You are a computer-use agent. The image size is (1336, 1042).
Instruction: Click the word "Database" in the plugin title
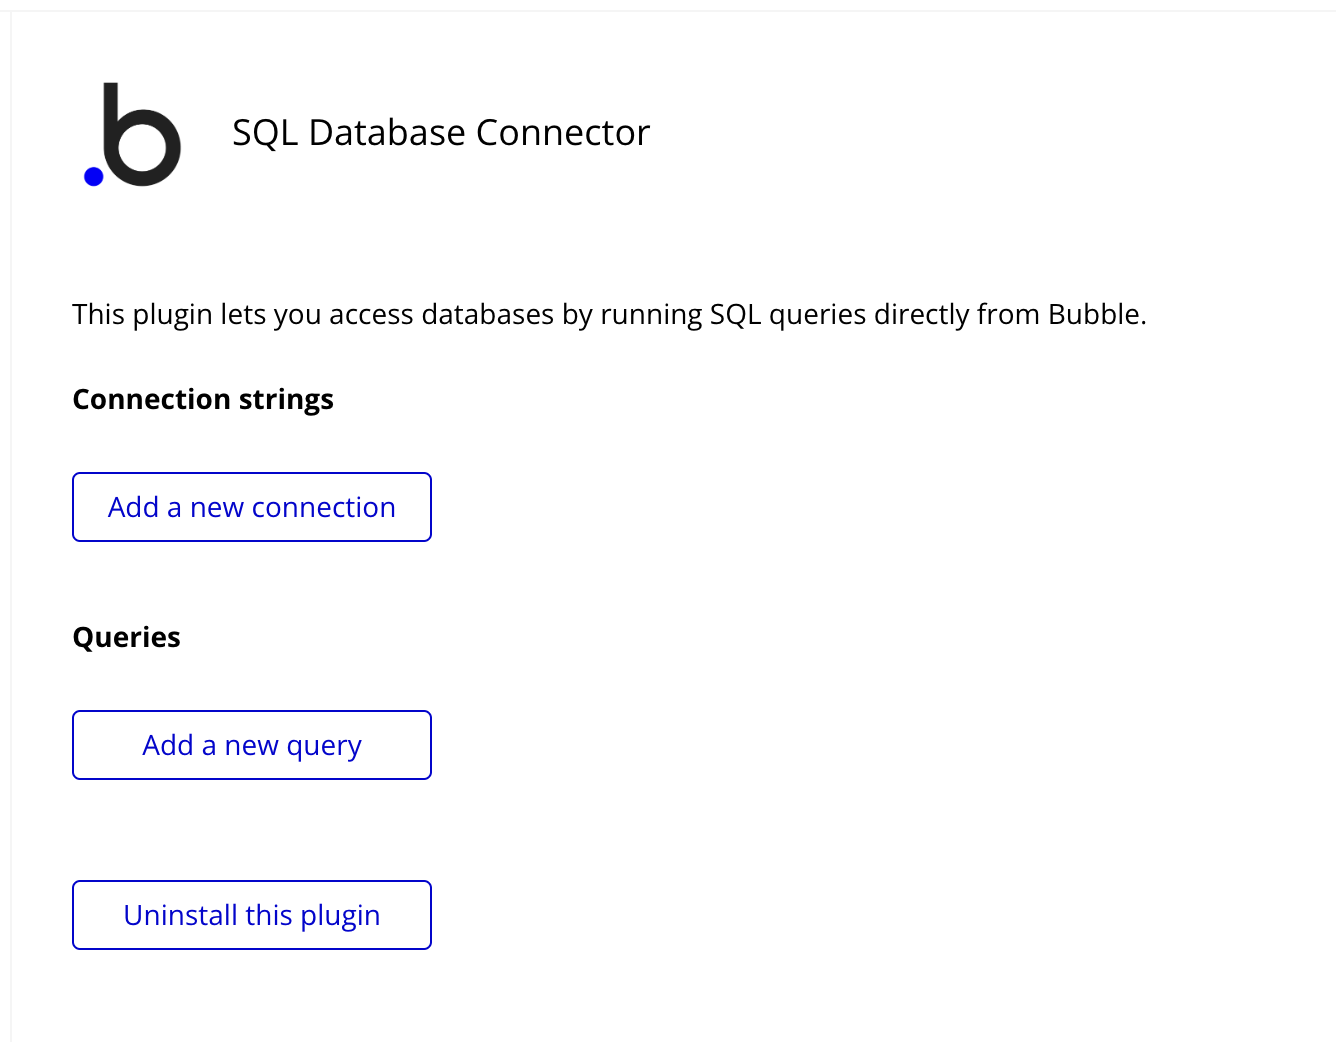387,133
